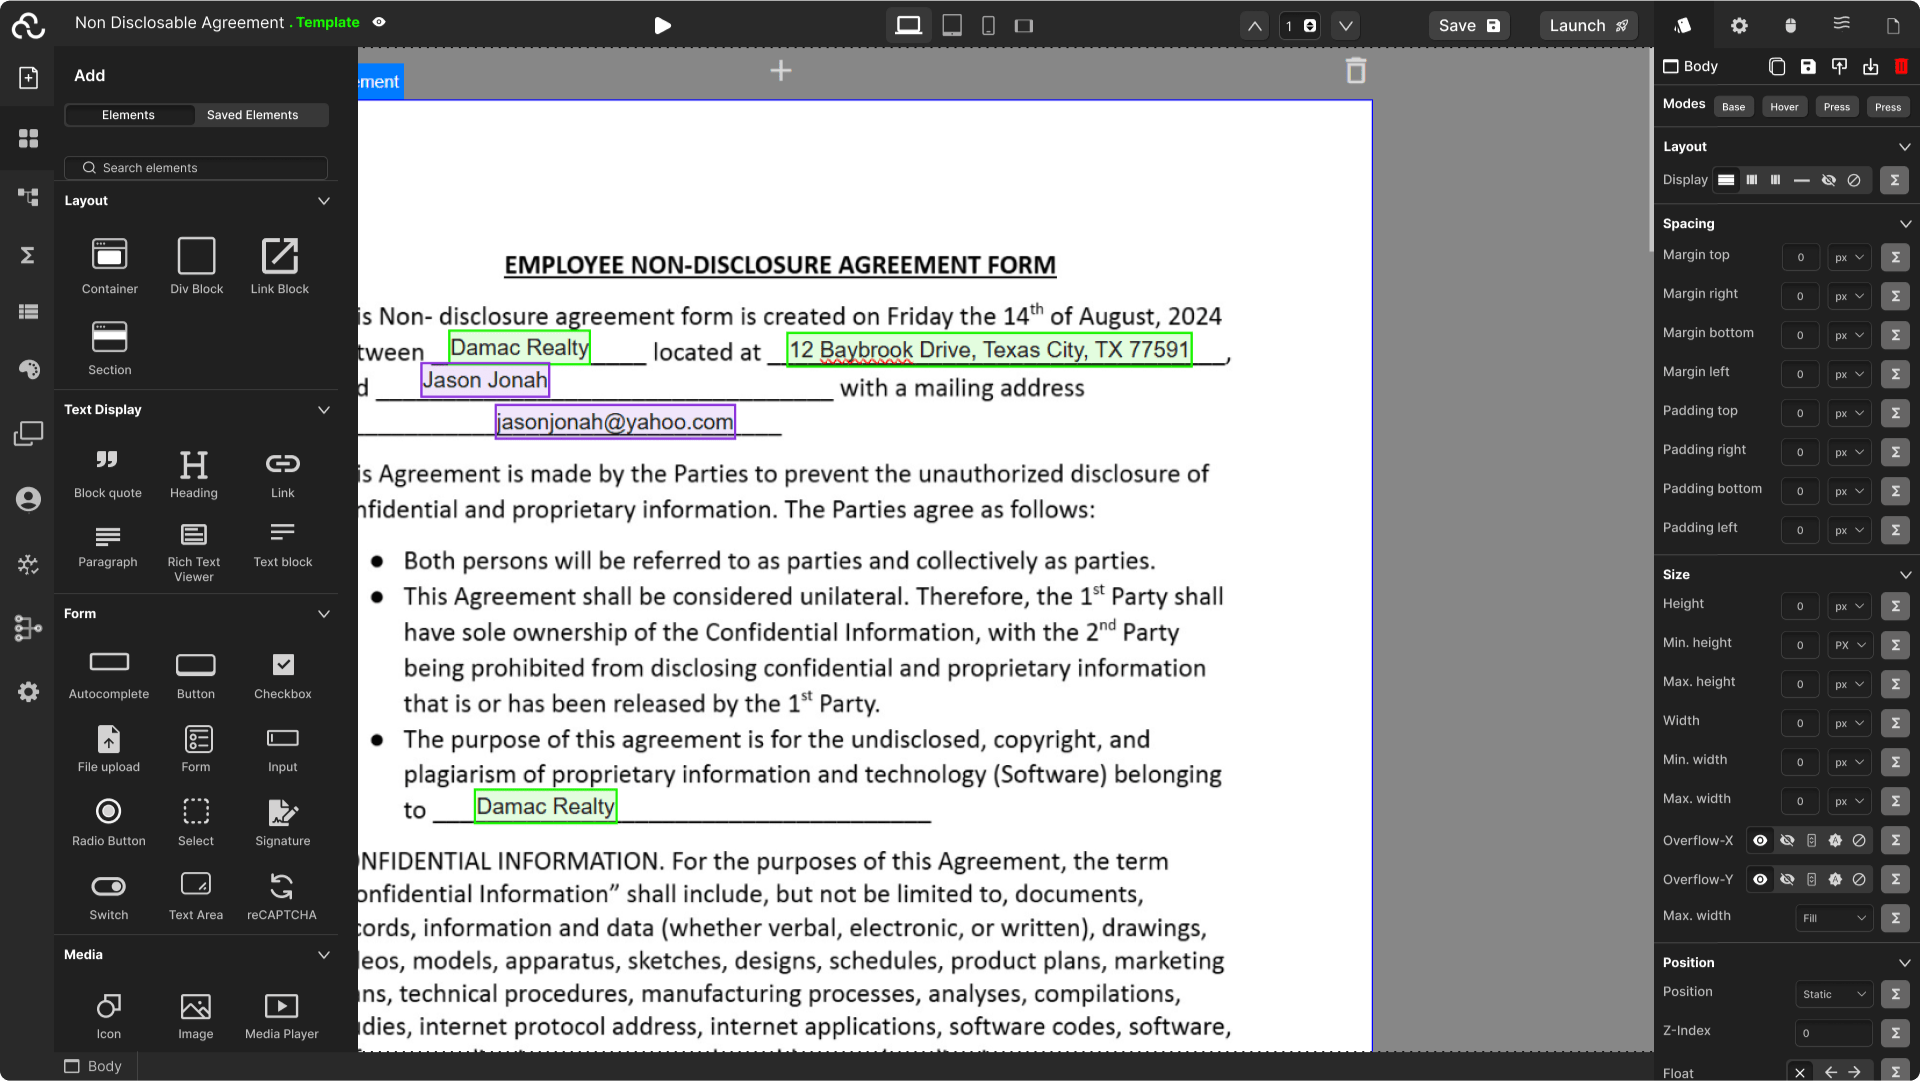Switch to desktop laptop viewport
Image resolution: width=1920 pixels, height=1081 pixels.
tap(908, 26)
